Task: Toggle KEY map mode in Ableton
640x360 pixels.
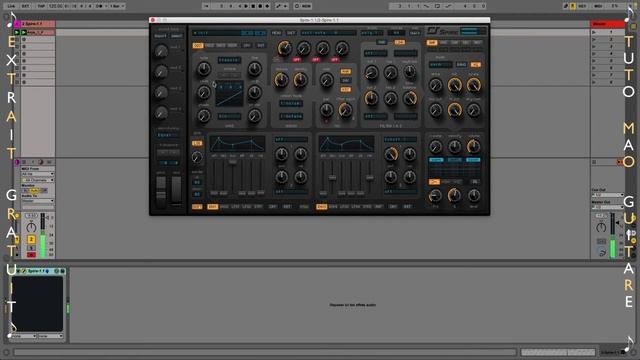Action: click(582, 6)
